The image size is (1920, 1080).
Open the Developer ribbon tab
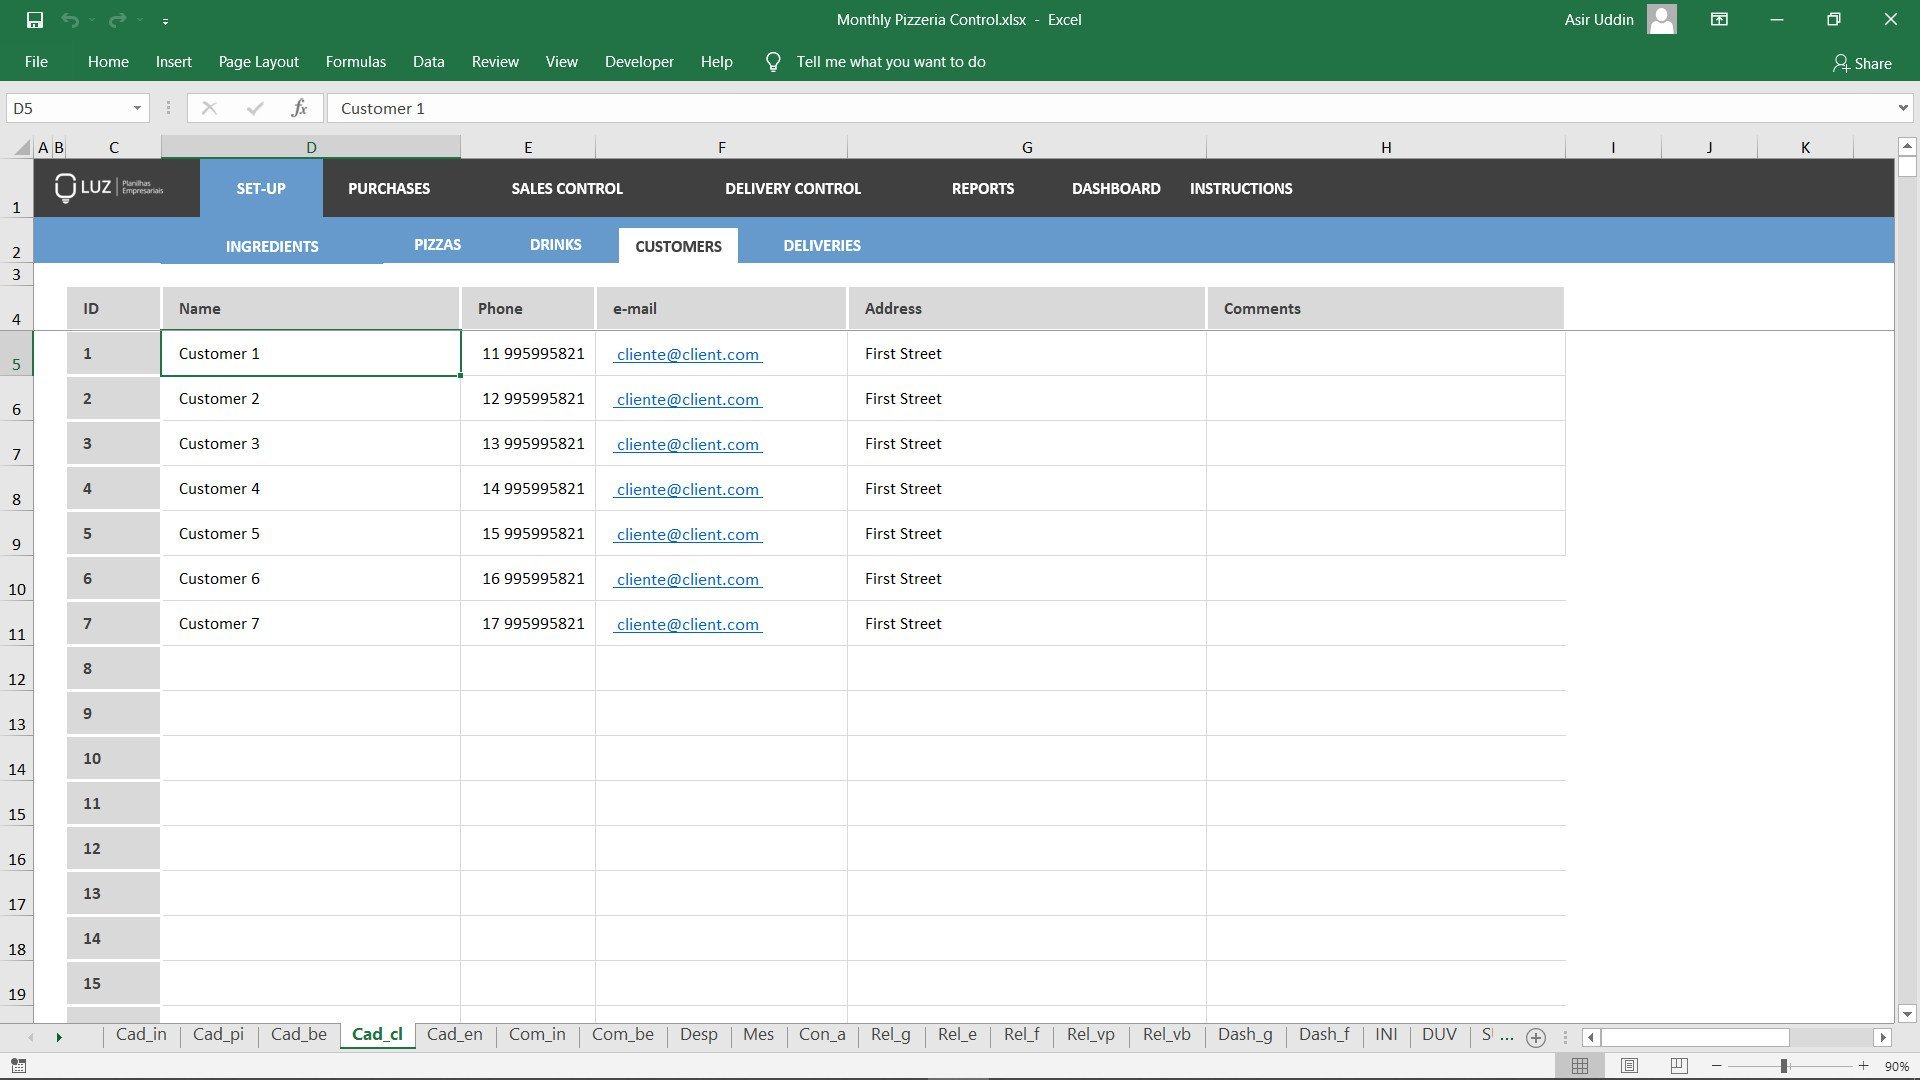click(639, 61)
